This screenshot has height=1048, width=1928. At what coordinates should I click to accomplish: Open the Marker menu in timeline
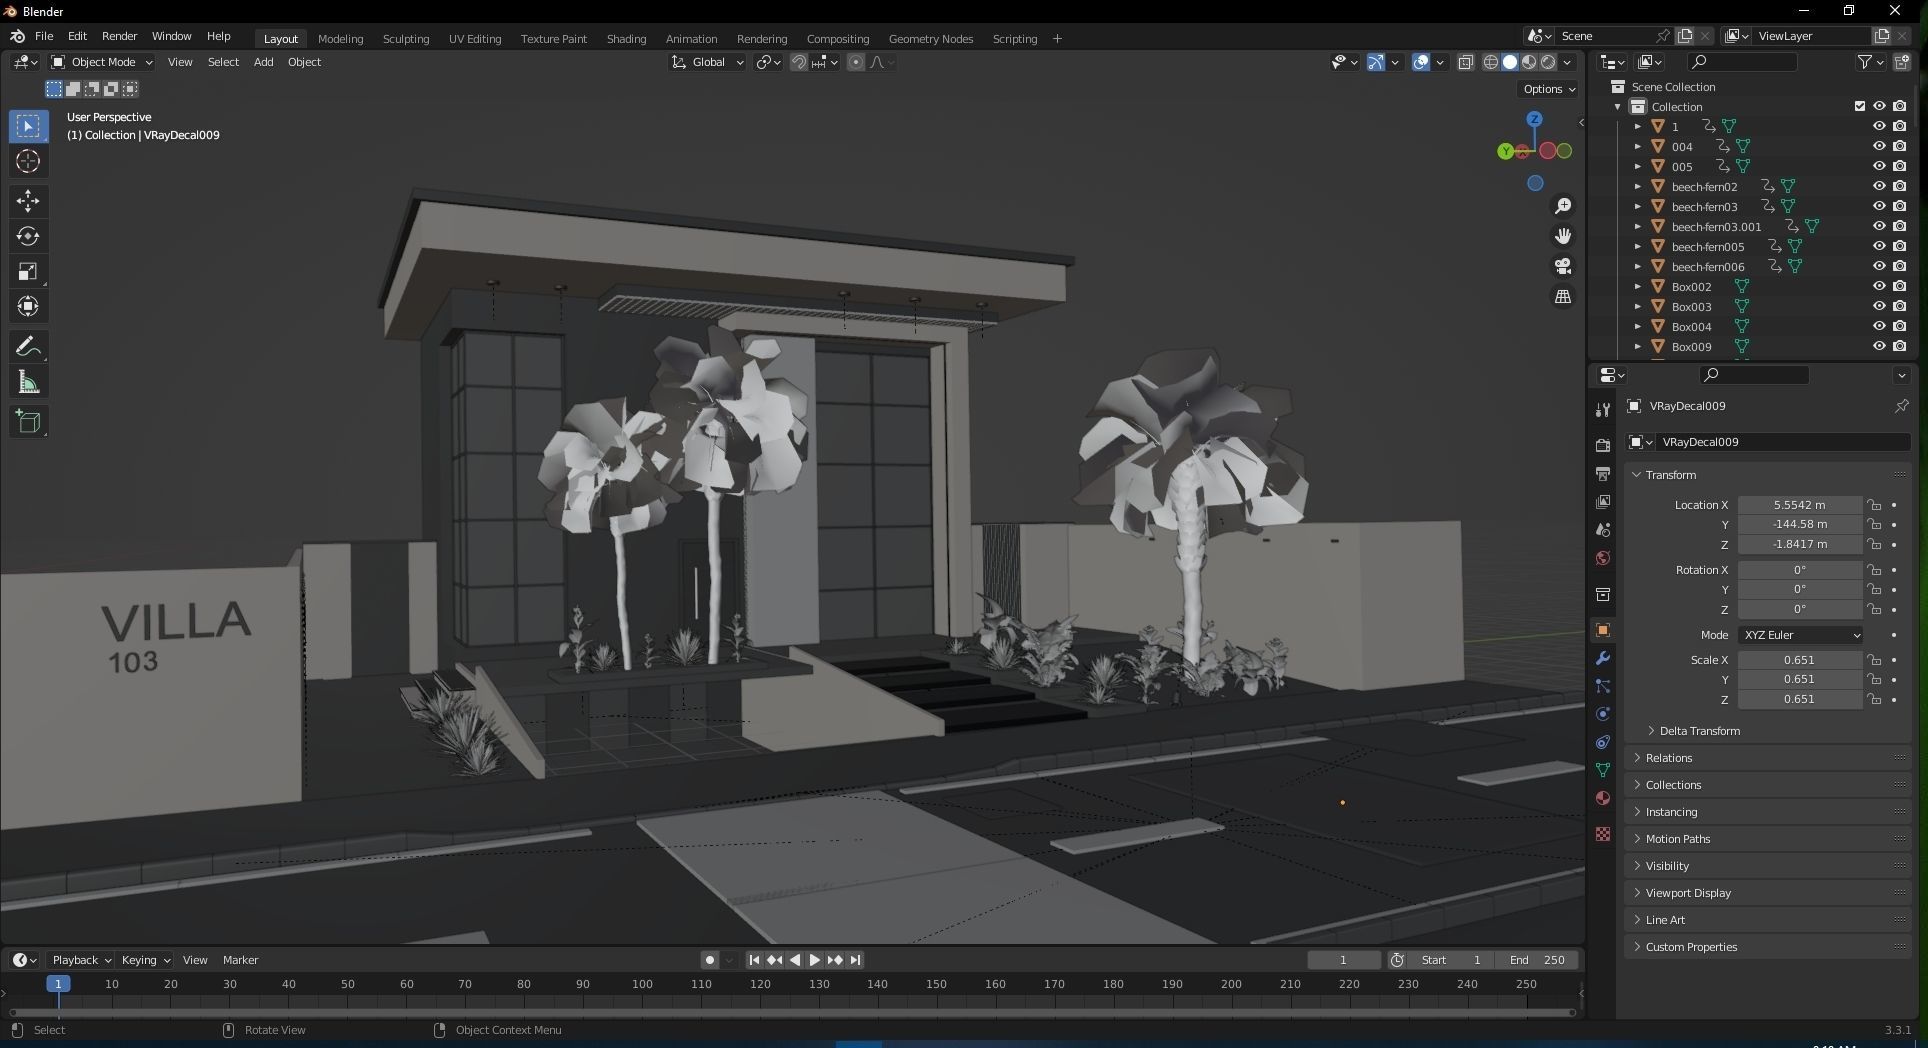coord(240,960)
